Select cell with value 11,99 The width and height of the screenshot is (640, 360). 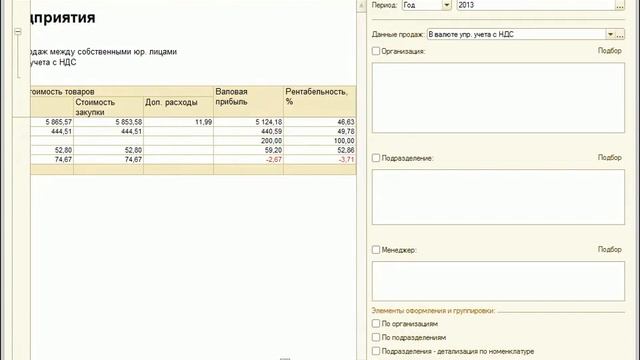[x=178, y=122]
